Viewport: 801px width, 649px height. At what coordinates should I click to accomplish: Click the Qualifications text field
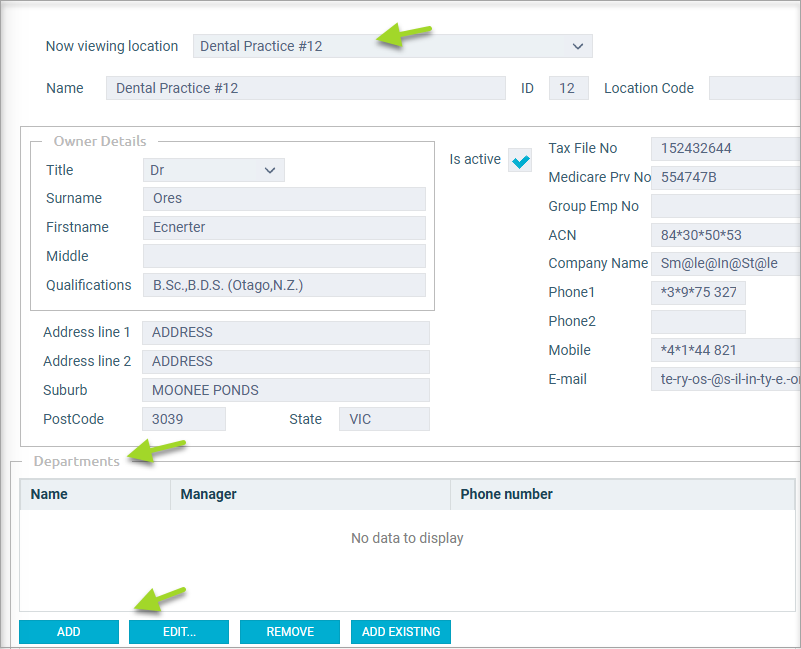[x=284, y=285]
